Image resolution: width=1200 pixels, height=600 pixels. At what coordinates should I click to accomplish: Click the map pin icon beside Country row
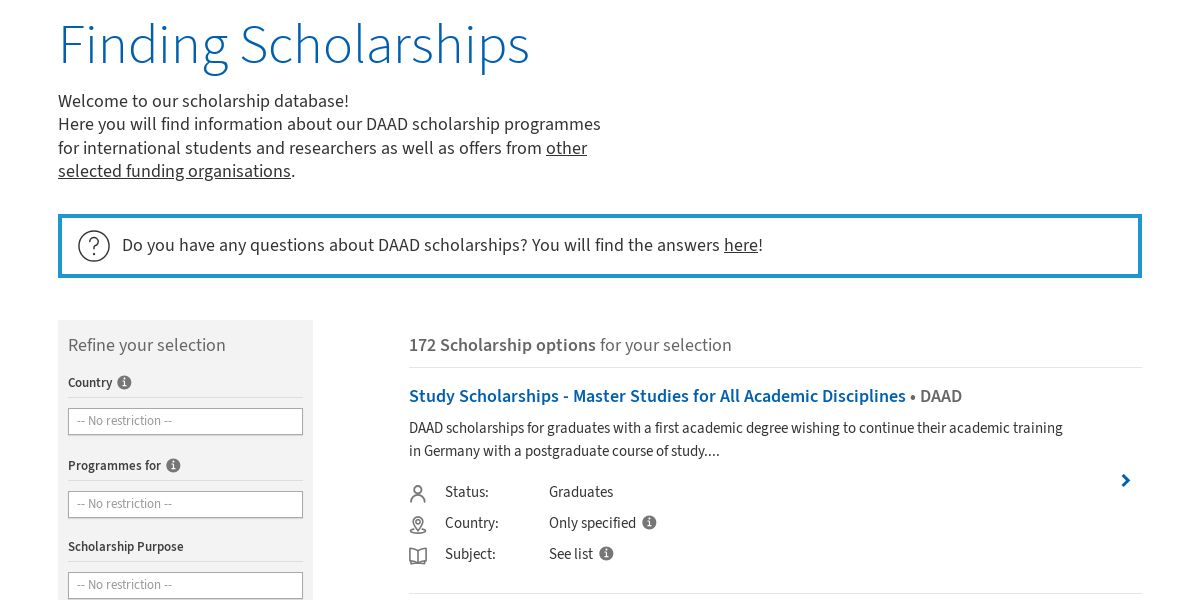coord(418,524)
